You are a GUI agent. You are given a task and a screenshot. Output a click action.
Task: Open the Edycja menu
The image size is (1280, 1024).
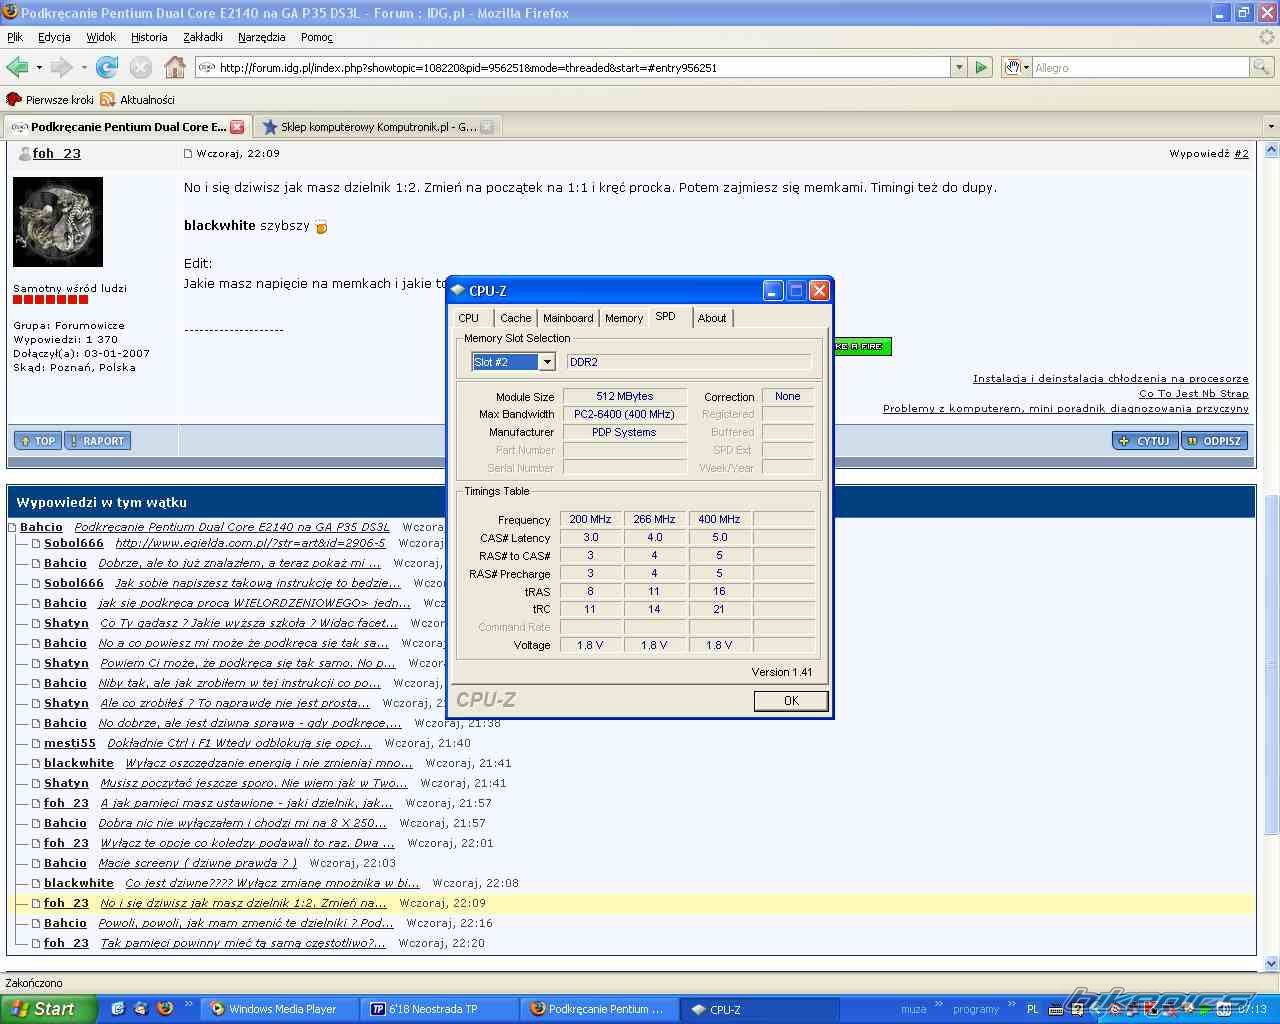[x=54, y=37]
